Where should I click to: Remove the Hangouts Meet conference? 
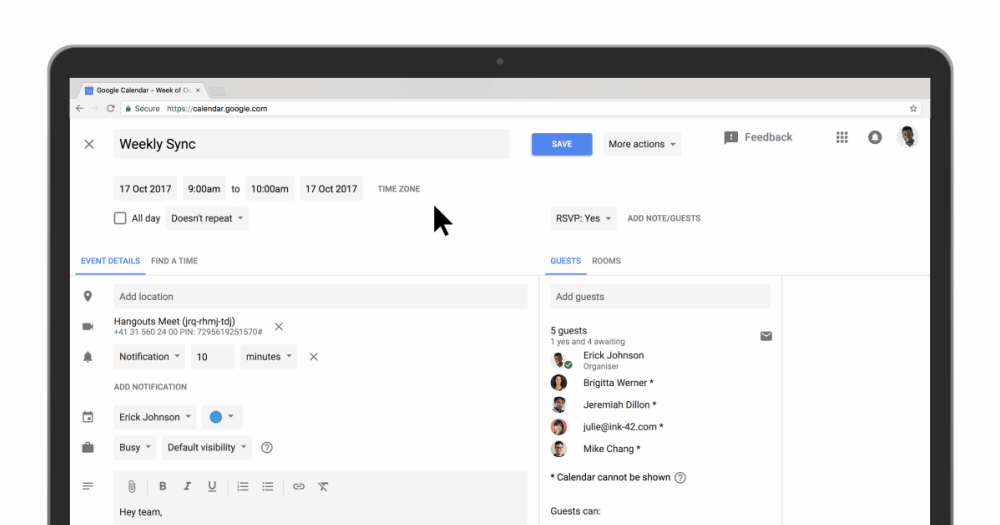279,326
